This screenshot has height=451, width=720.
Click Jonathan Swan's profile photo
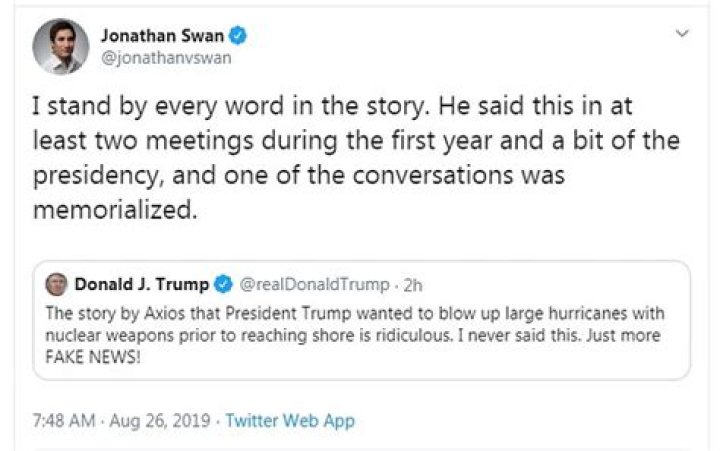(x=59, y=46)
